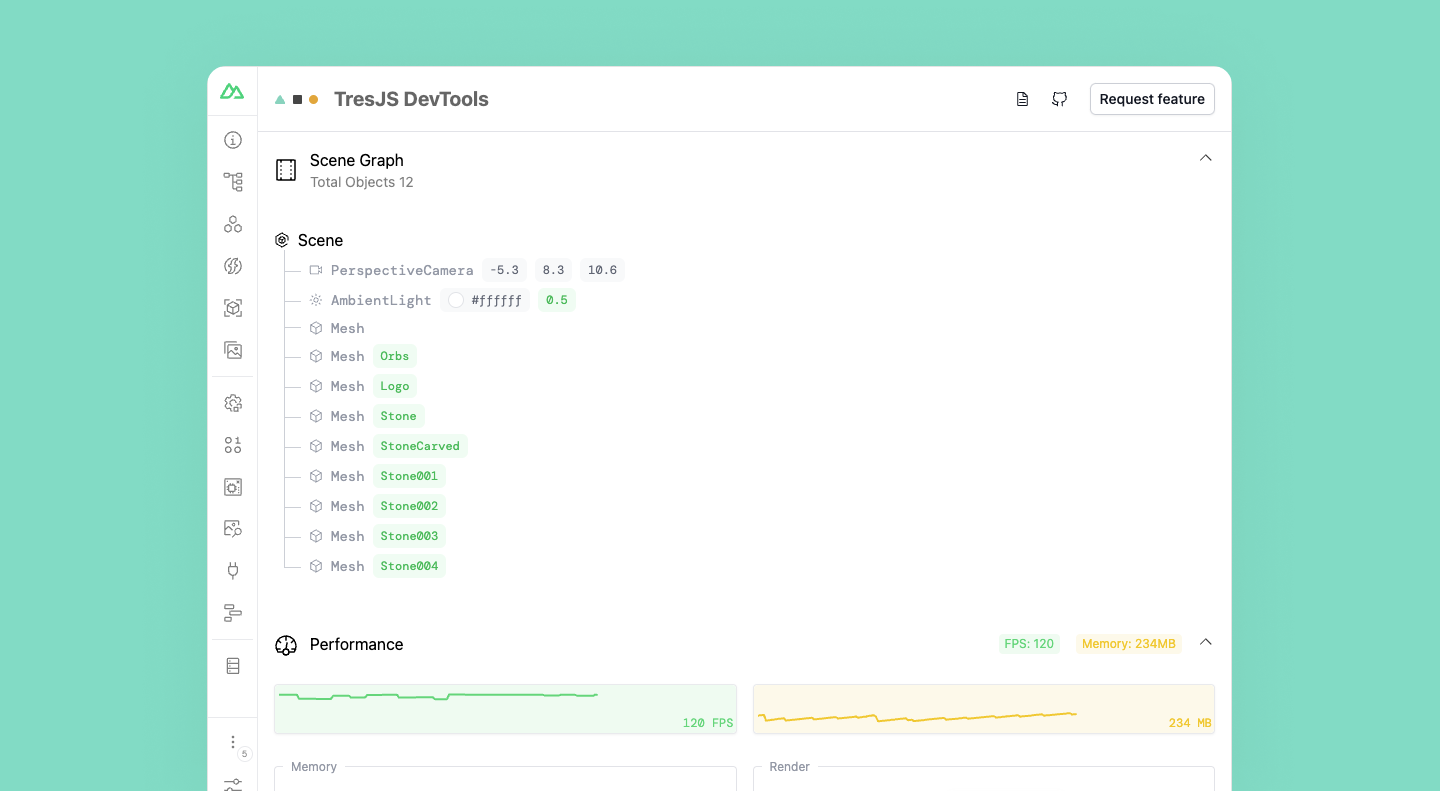
Task: Select the PerspectiveCamera tree row
Action: [467, 270]
